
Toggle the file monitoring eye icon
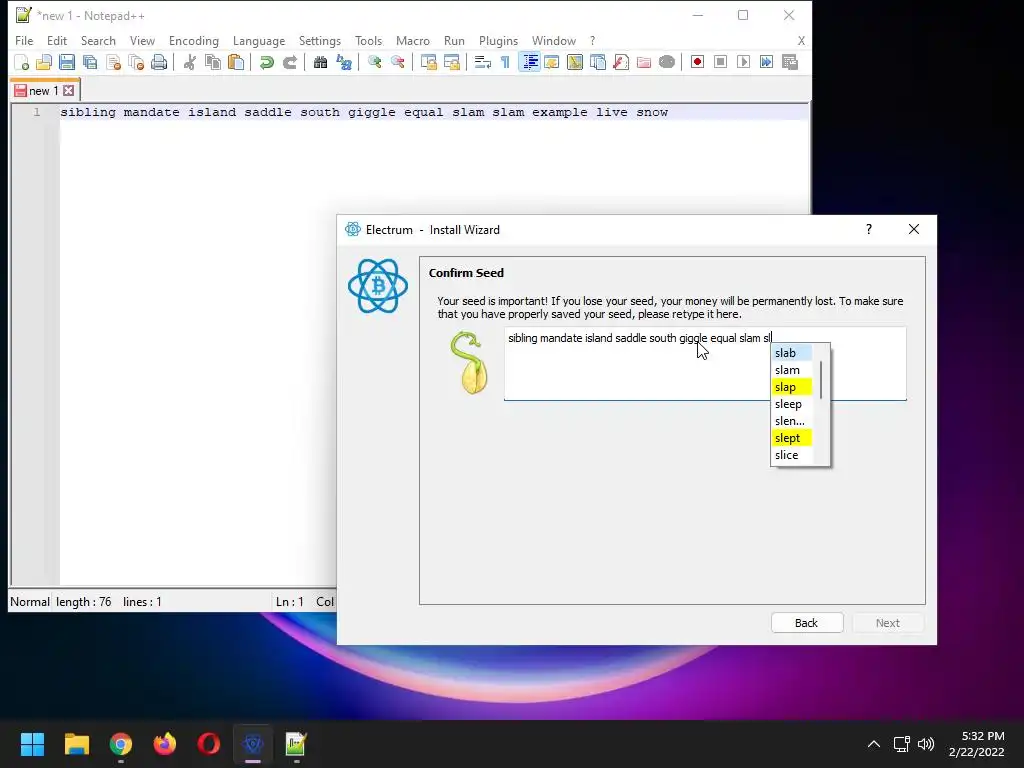coord(667,62)
